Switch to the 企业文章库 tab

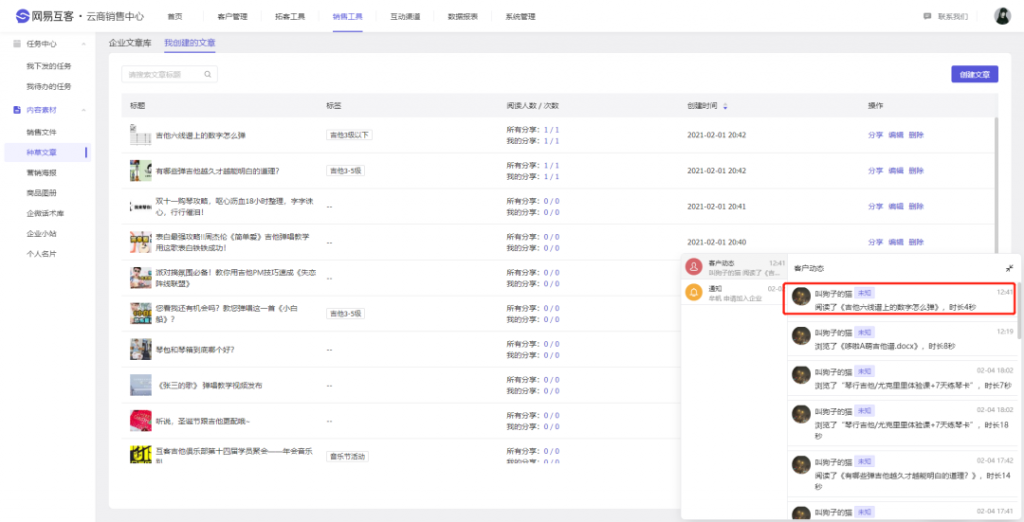coord(130,42)
